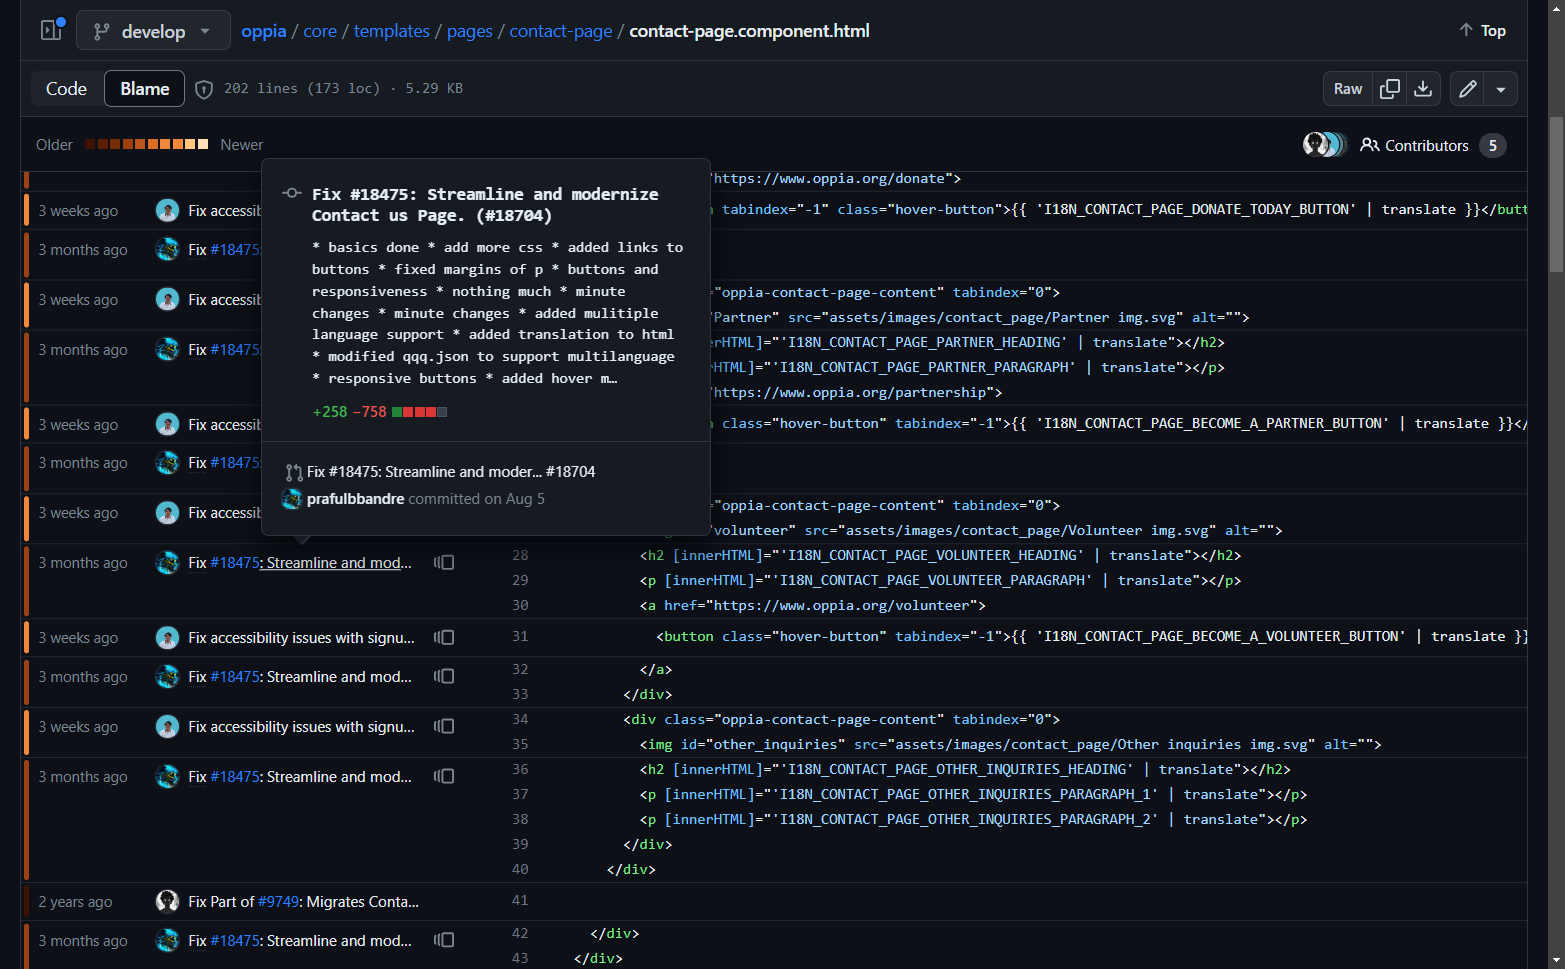1565x969 pixels.
Task: View blame prior to change at line 28
Action: (444, 563)
